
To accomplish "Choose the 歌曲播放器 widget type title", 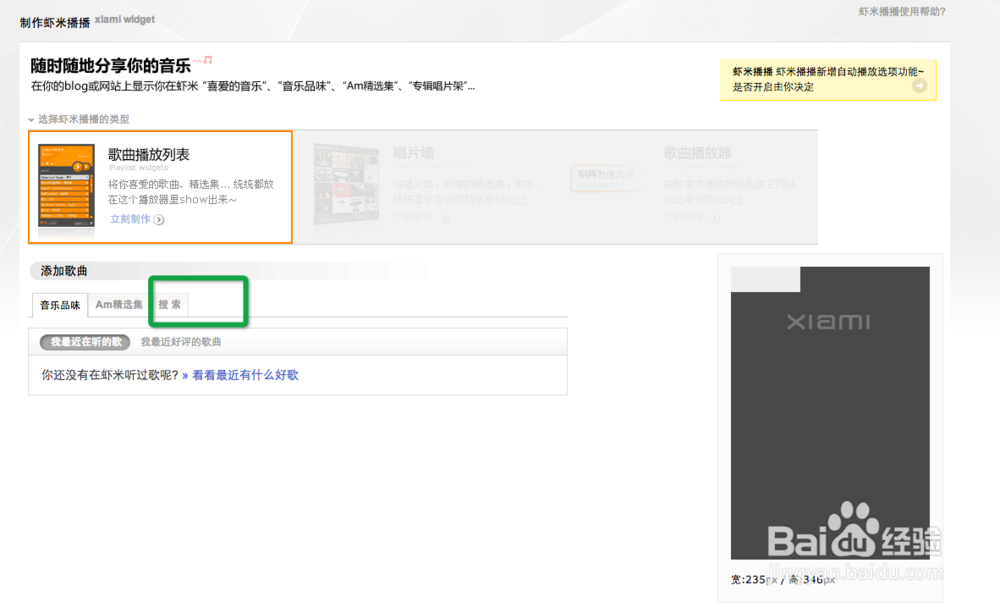I will [698, 153].
